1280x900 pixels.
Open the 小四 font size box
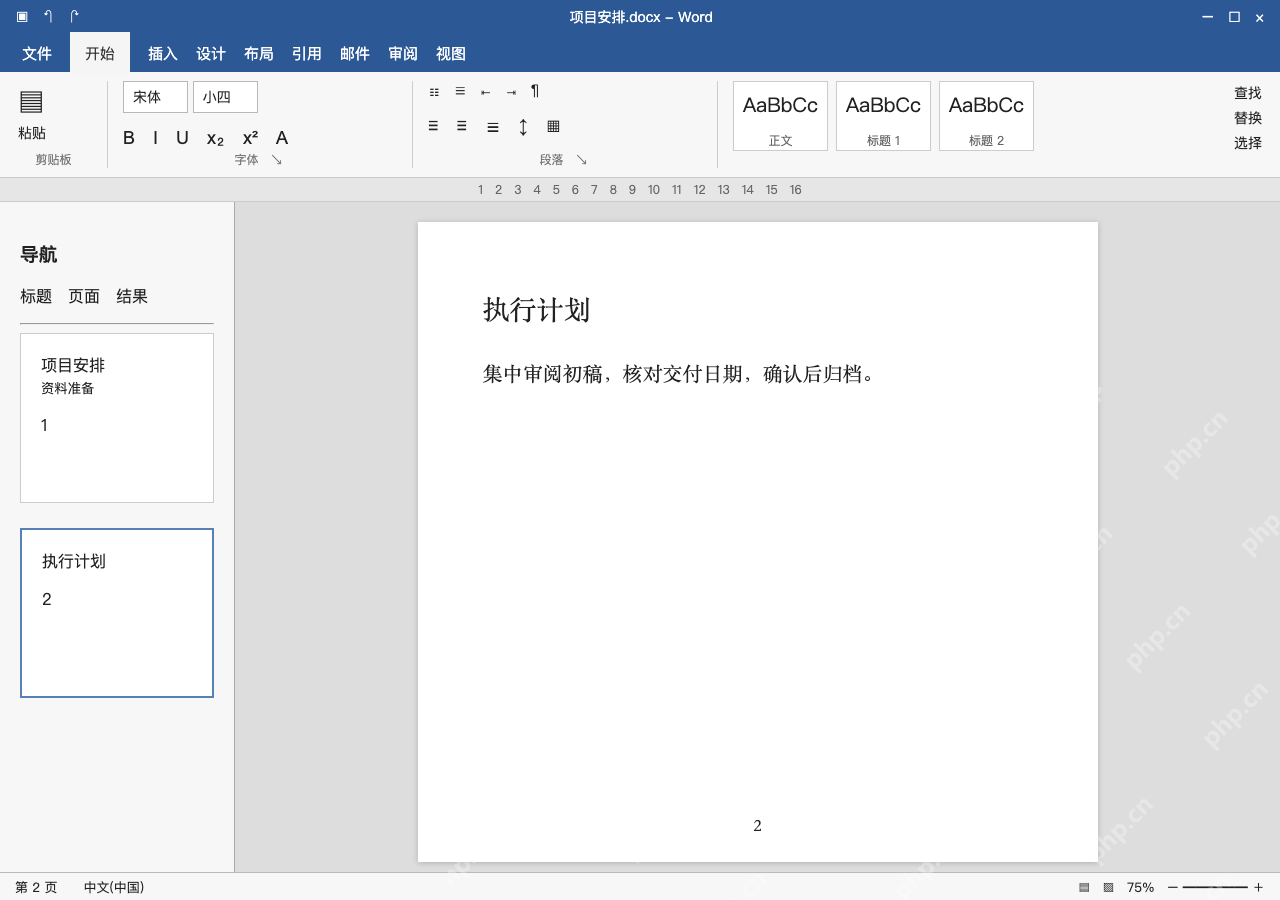(225, 97)
